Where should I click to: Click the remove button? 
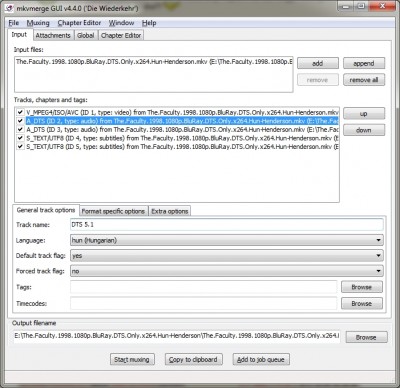pos(318,80)
